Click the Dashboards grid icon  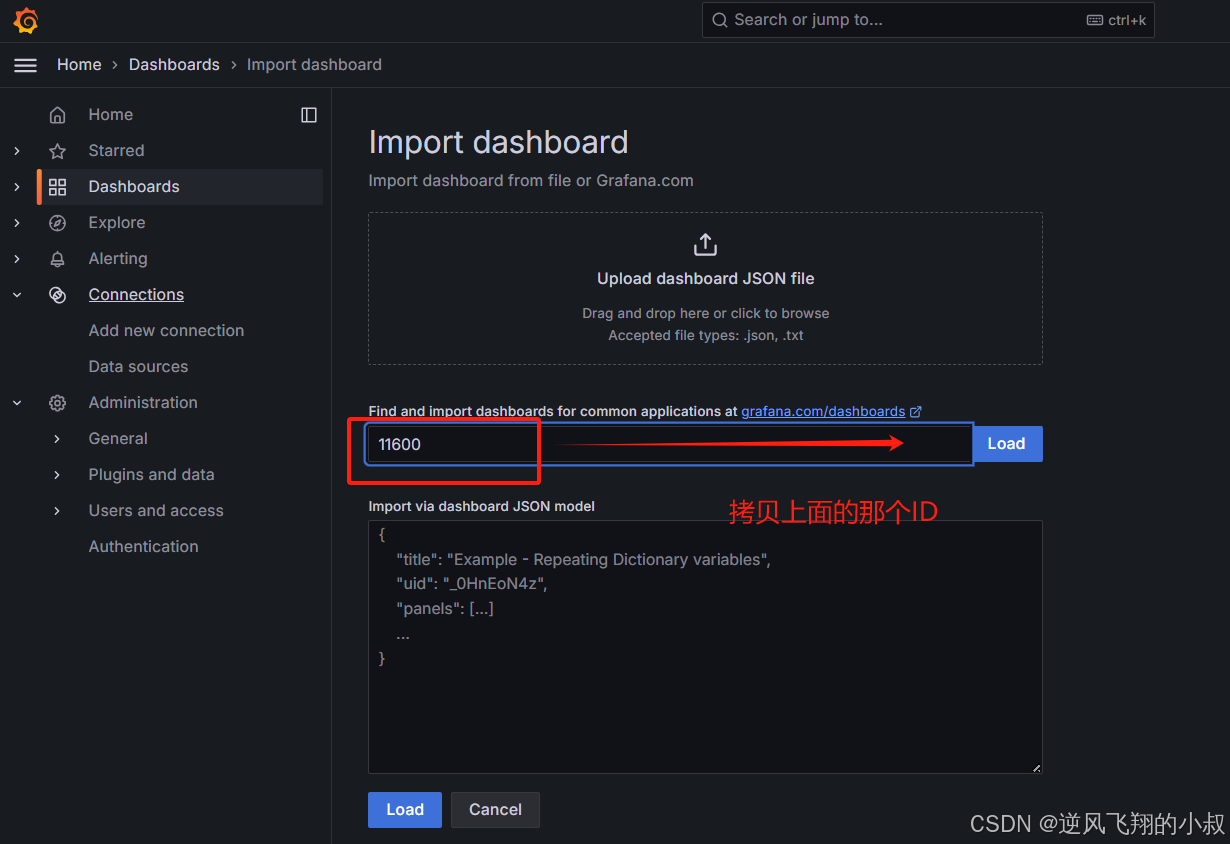58,187
